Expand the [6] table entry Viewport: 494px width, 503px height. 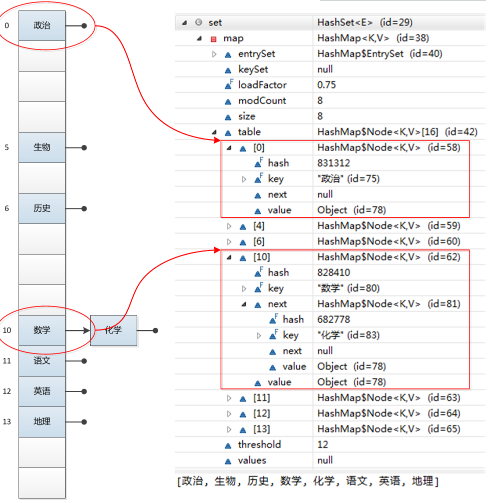(229, 242)
